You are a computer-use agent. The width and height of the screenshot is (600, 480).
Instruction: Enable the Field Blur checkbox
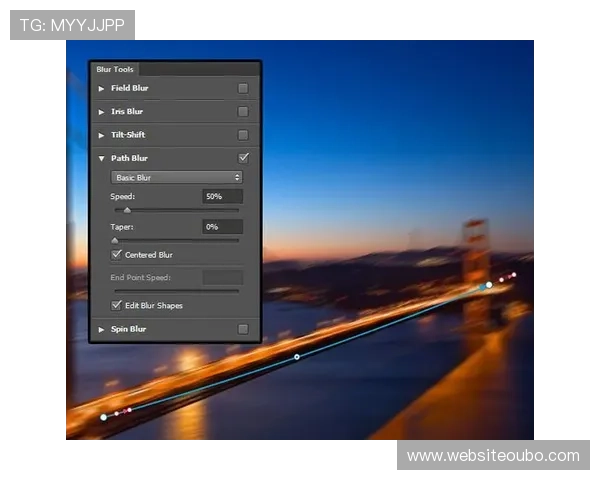coord(243,88)
